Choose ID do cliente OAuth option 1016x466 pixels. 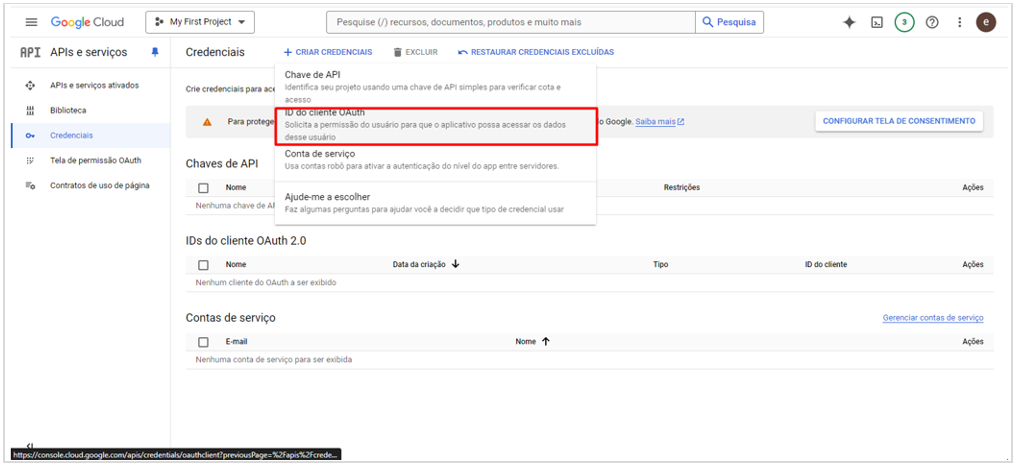click(435, 126)
